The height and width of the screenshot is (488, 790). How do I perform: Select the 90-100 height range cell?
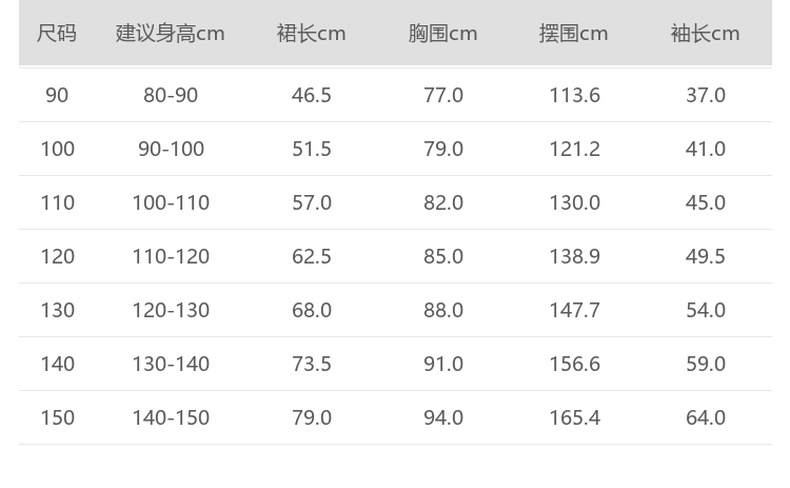tap(171, 150)
